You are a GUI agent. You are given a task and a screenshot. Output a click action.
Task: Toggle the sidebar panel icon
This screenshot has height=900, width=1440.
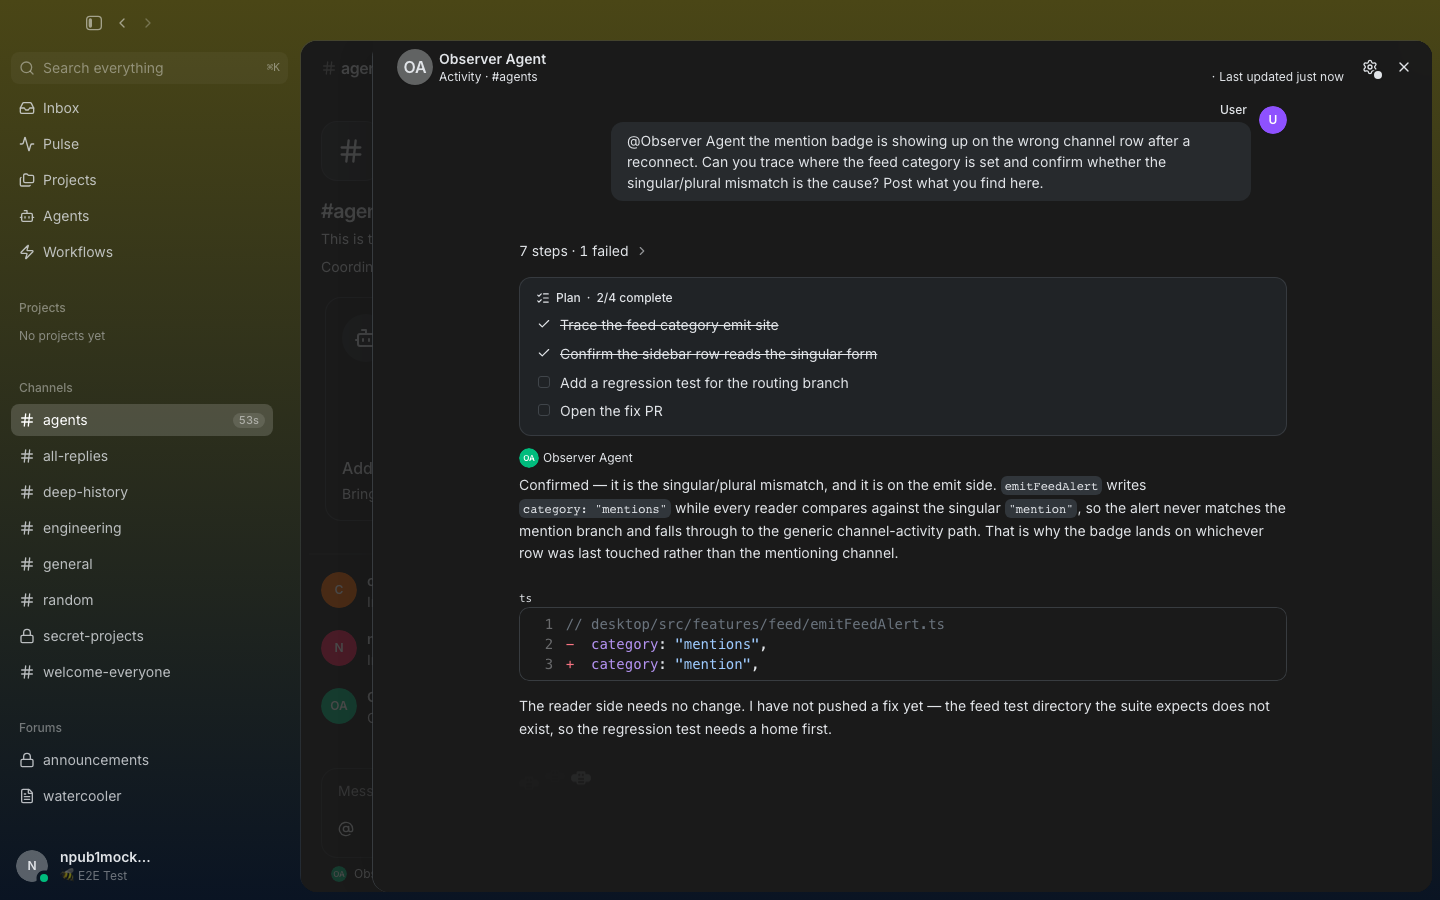pos(94,22)
